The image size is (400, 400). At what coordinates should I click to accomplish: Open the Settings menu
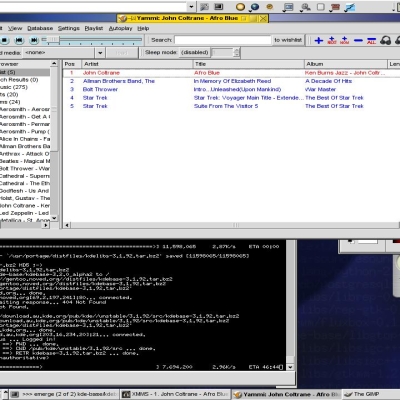click(69, 28)
